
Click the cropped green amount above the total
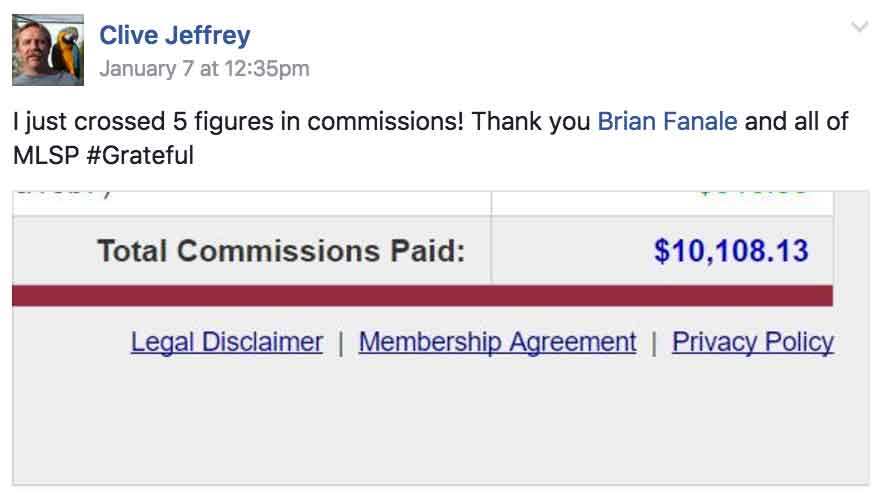click(x=752, y=193)
